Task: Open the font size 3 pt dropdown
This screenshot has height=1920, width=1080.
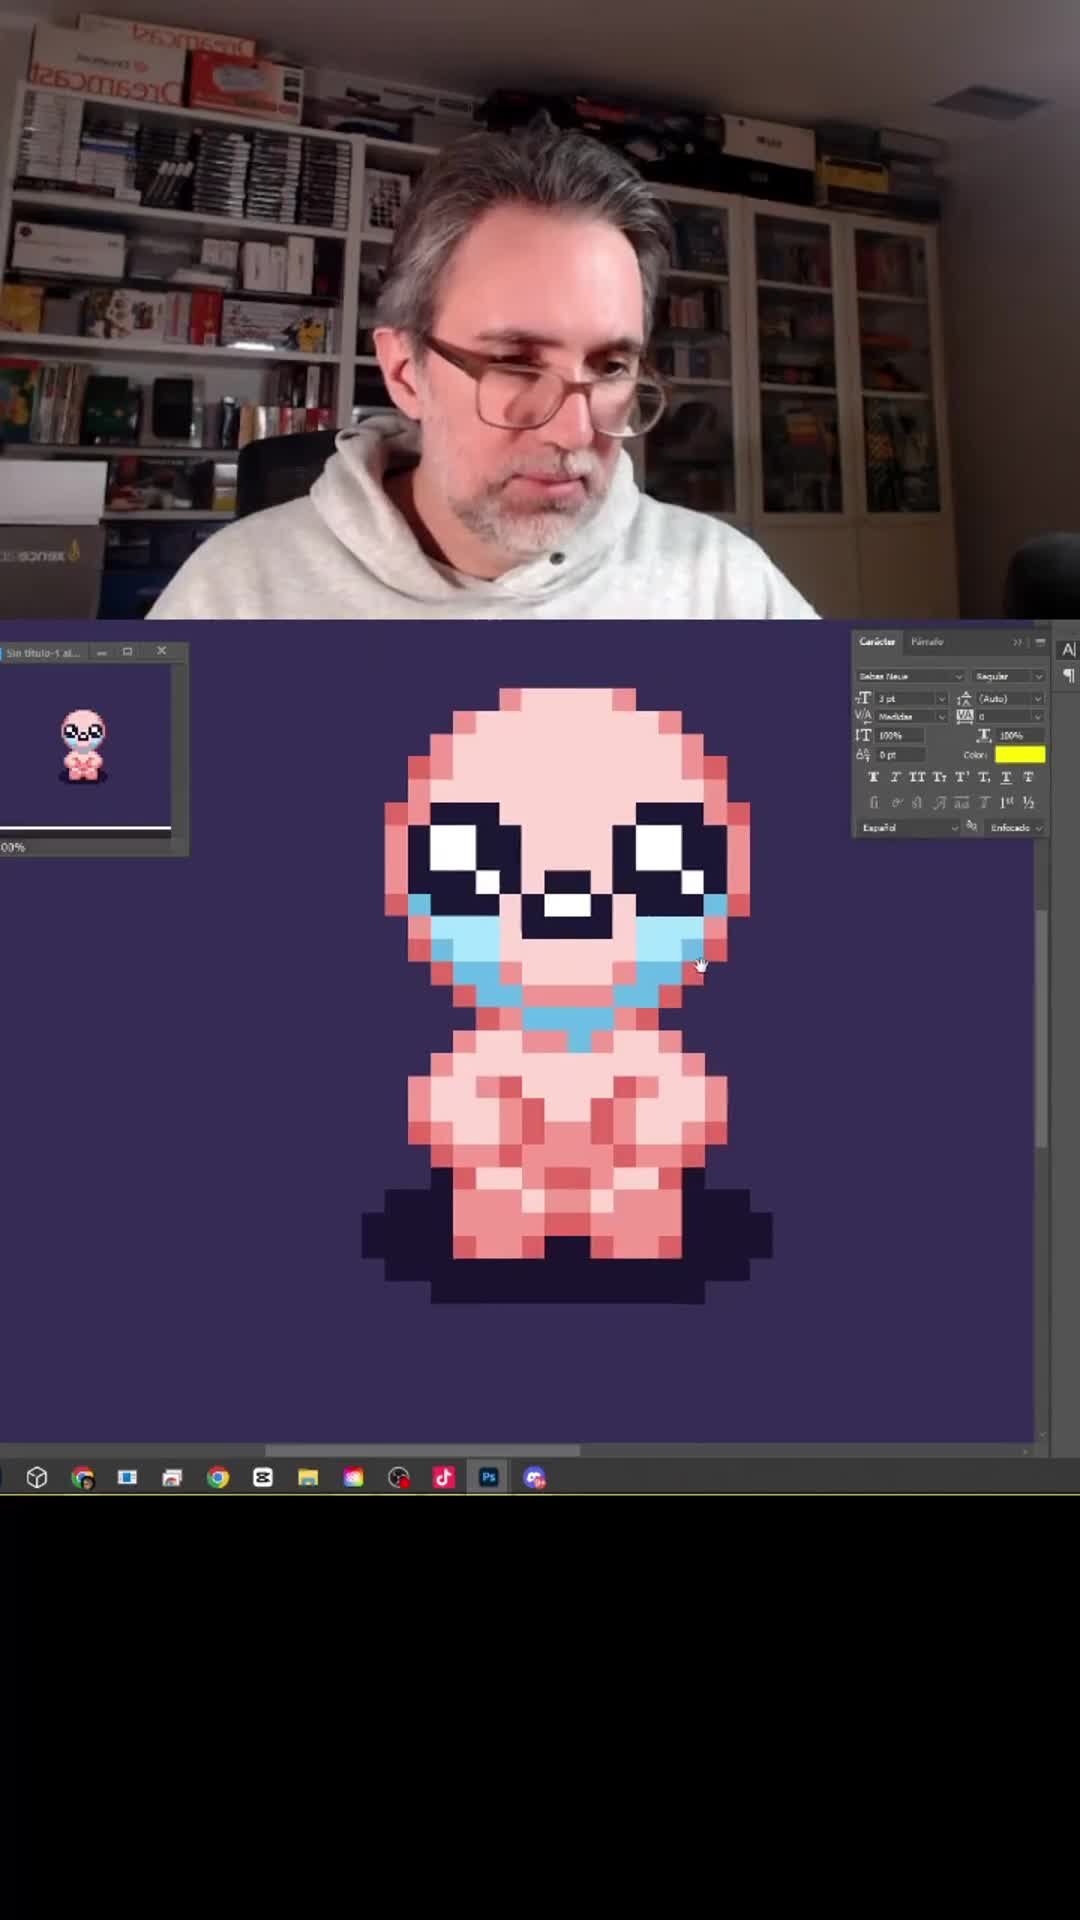Action: [x=912, y=699]
